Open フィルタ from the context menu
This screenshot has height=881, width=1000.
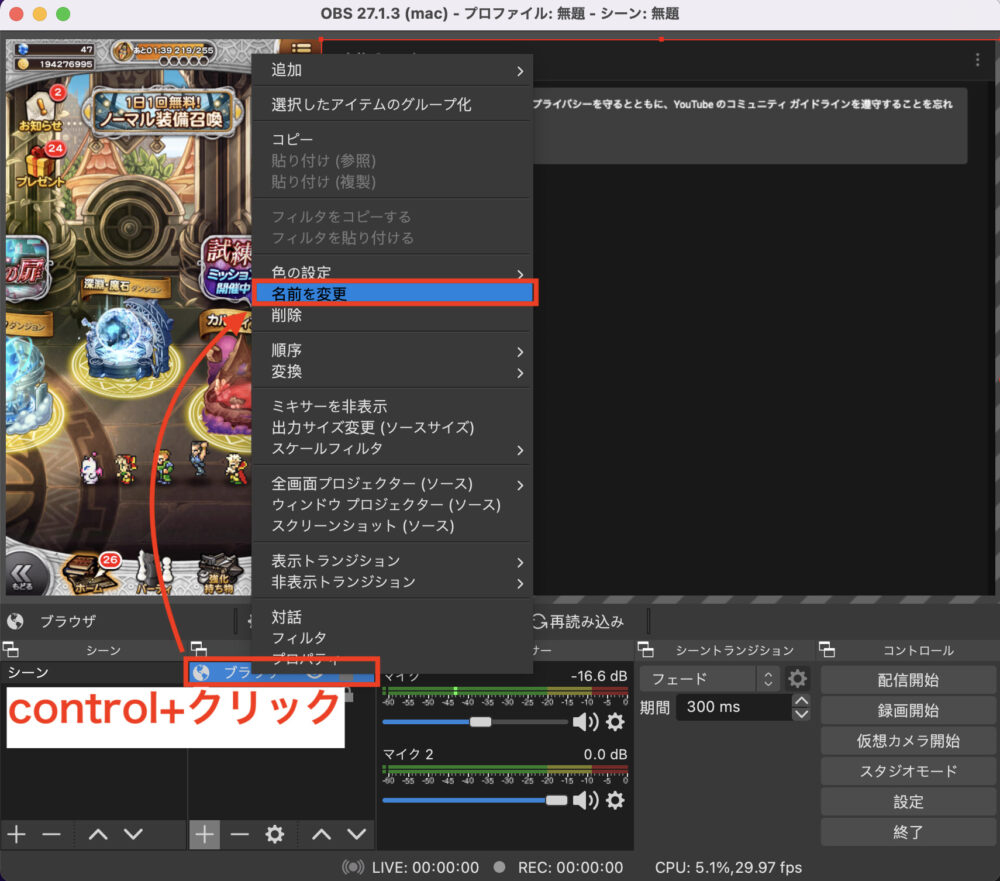pyautogui.click(x=393, y=638)
